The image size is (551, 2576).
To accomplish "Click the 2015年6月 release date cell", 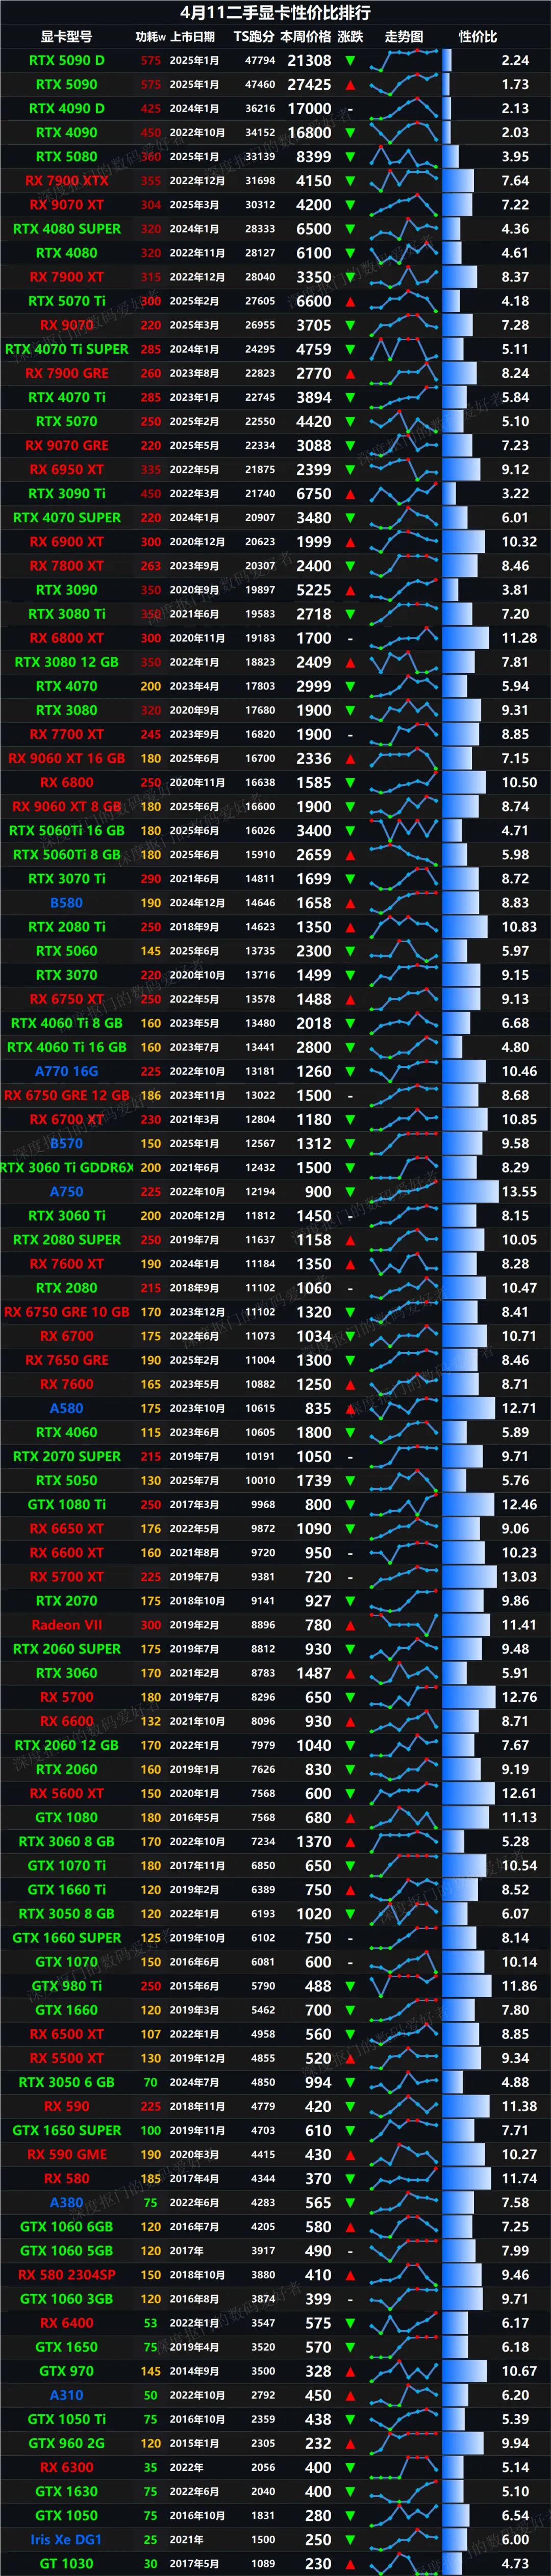I will click(x=194, y=1986).
